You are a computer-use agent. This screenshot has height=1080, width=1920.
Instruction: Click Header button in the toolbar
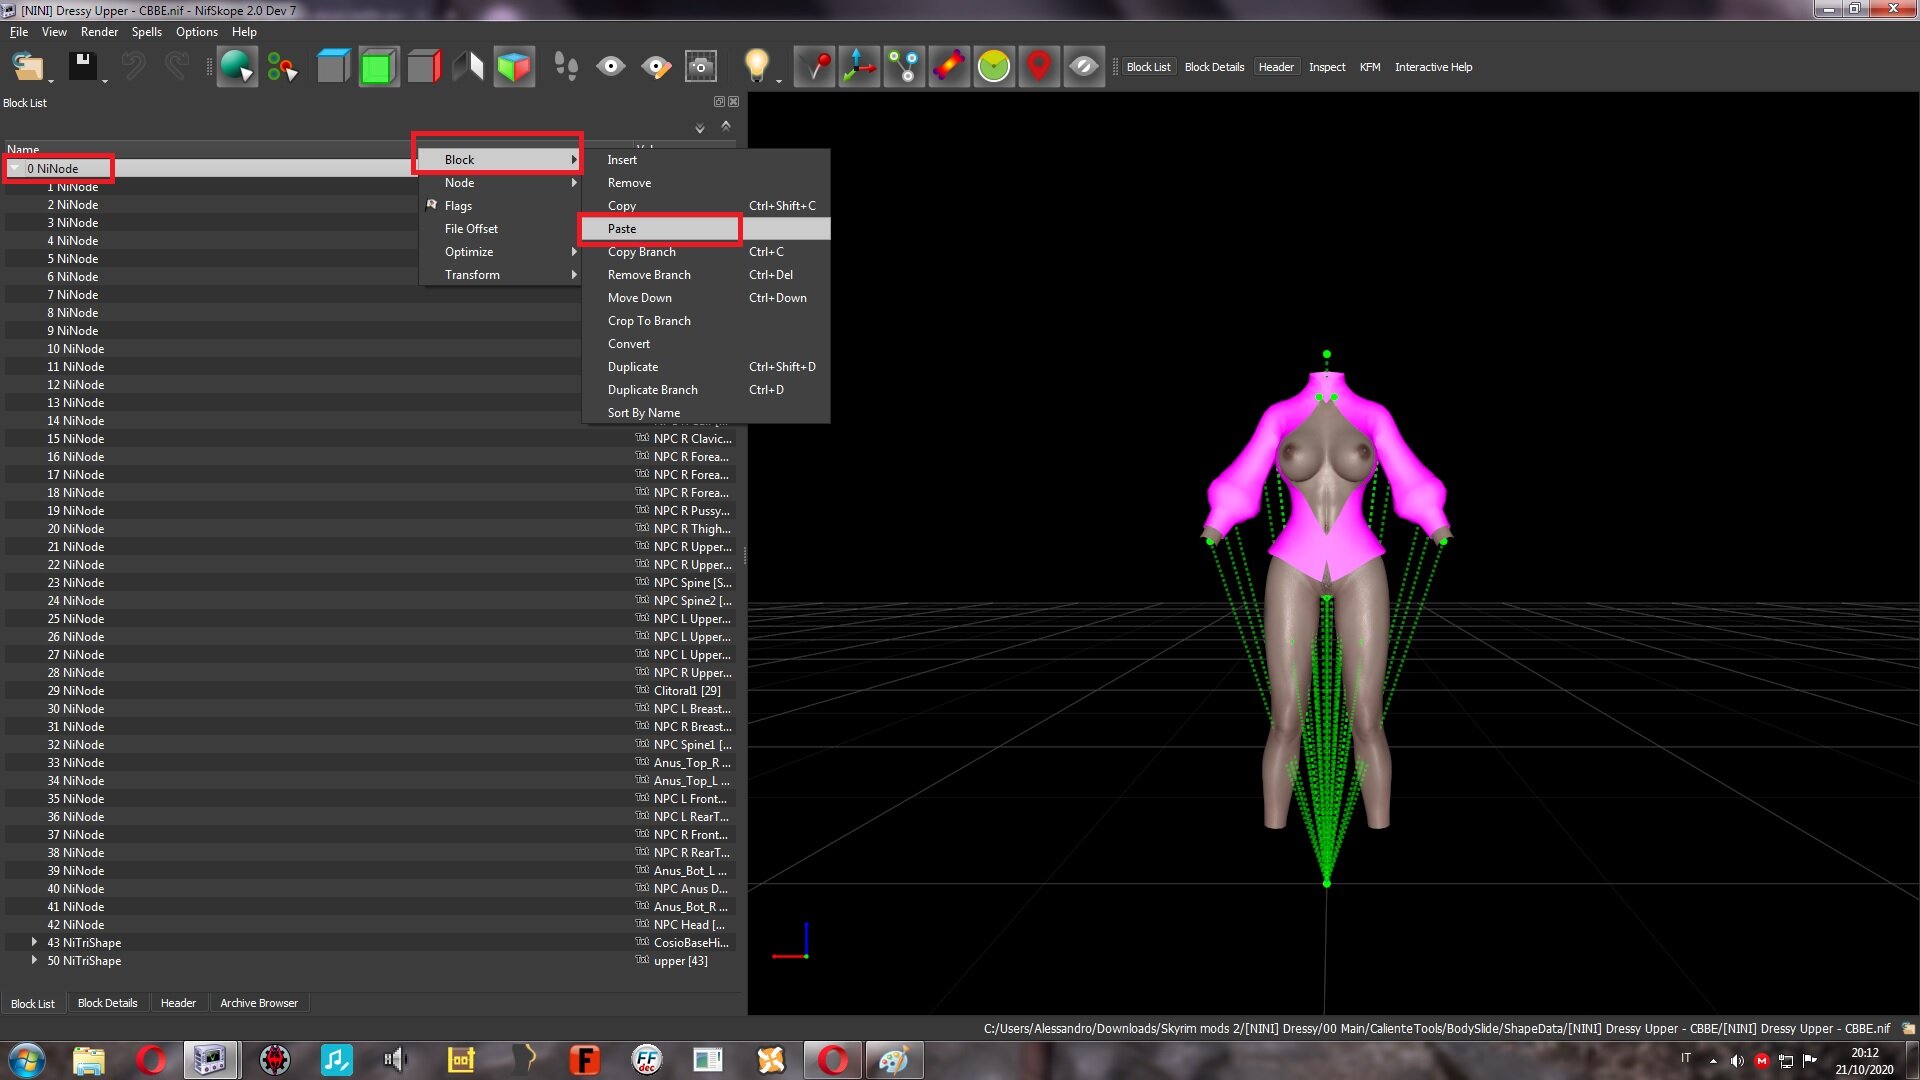point(1276,67)
